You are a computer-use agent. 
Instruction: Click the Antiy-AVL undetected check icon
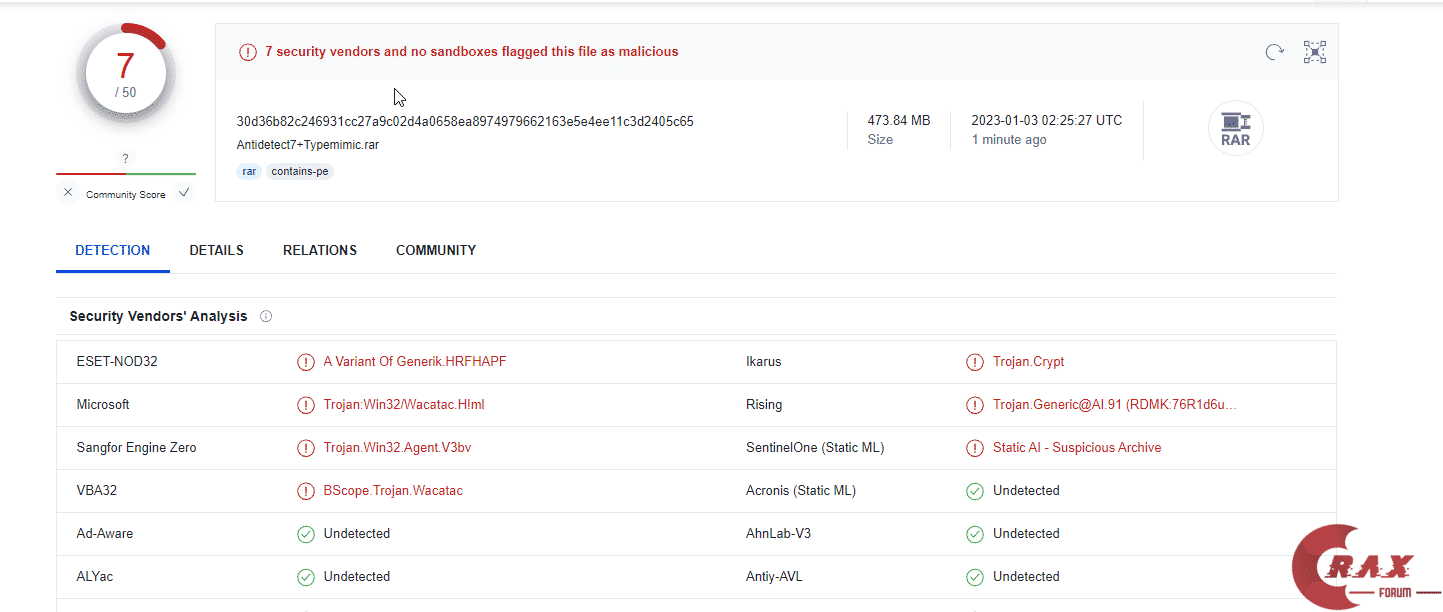tap(975, 577)
